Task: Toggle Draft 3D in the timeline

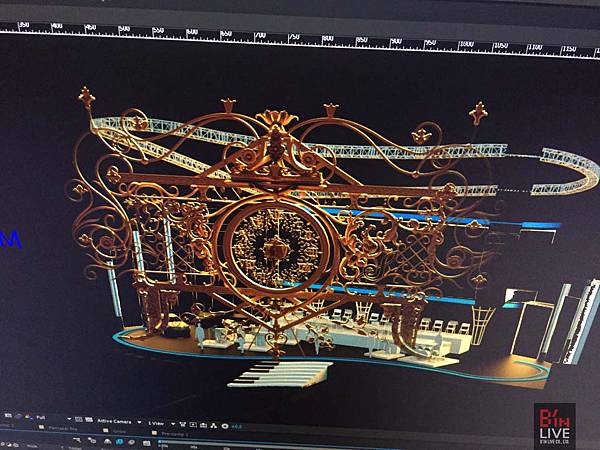Action: 92,440
